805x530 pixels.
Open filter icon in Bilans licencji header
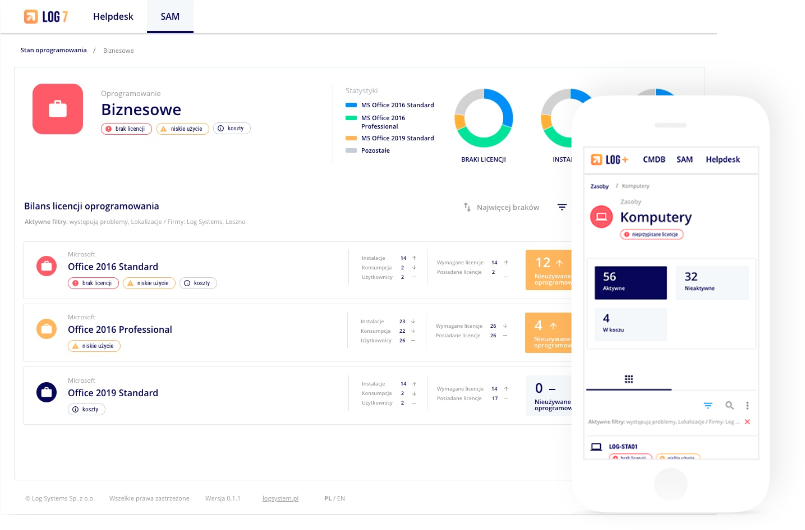pos(562,207)
